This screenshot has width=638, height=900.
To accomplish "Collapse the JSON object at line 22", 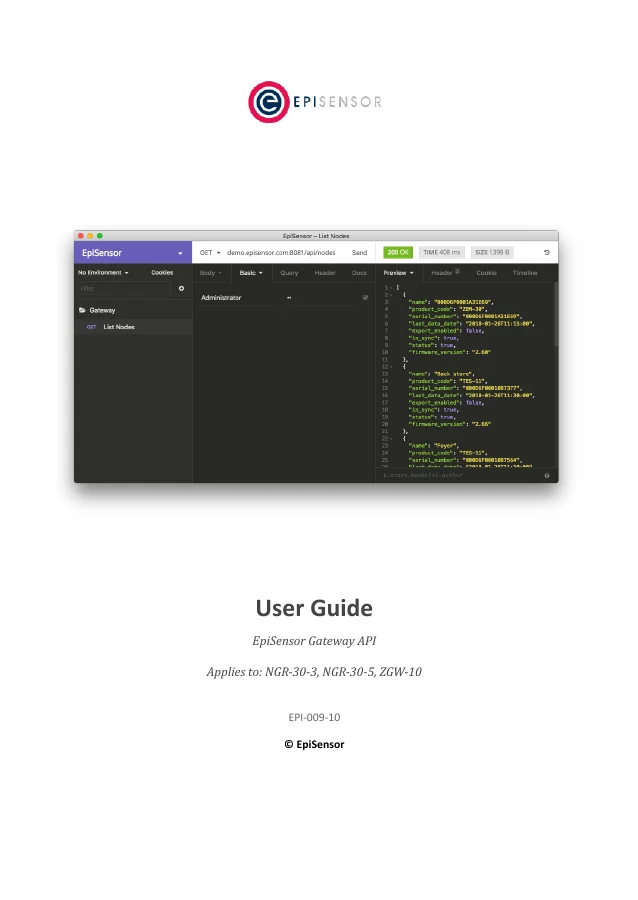I will click(391, 439).
